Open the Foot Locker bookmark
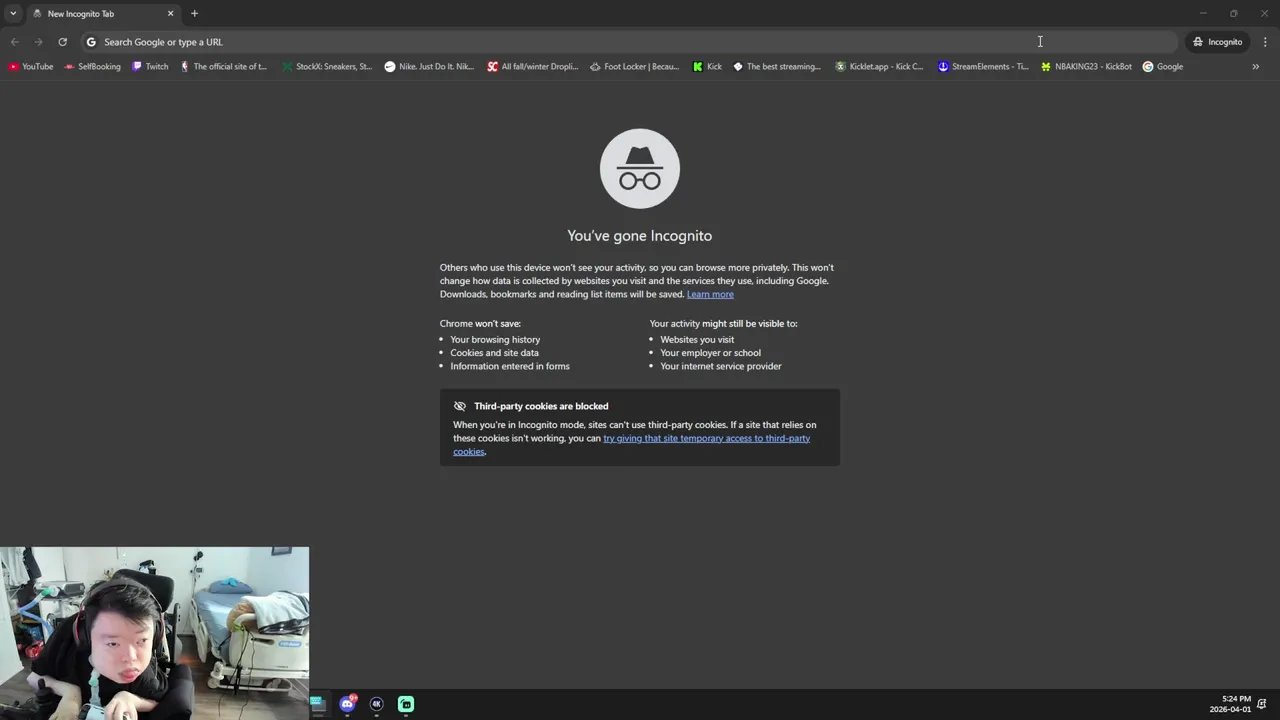 point(635,67)
